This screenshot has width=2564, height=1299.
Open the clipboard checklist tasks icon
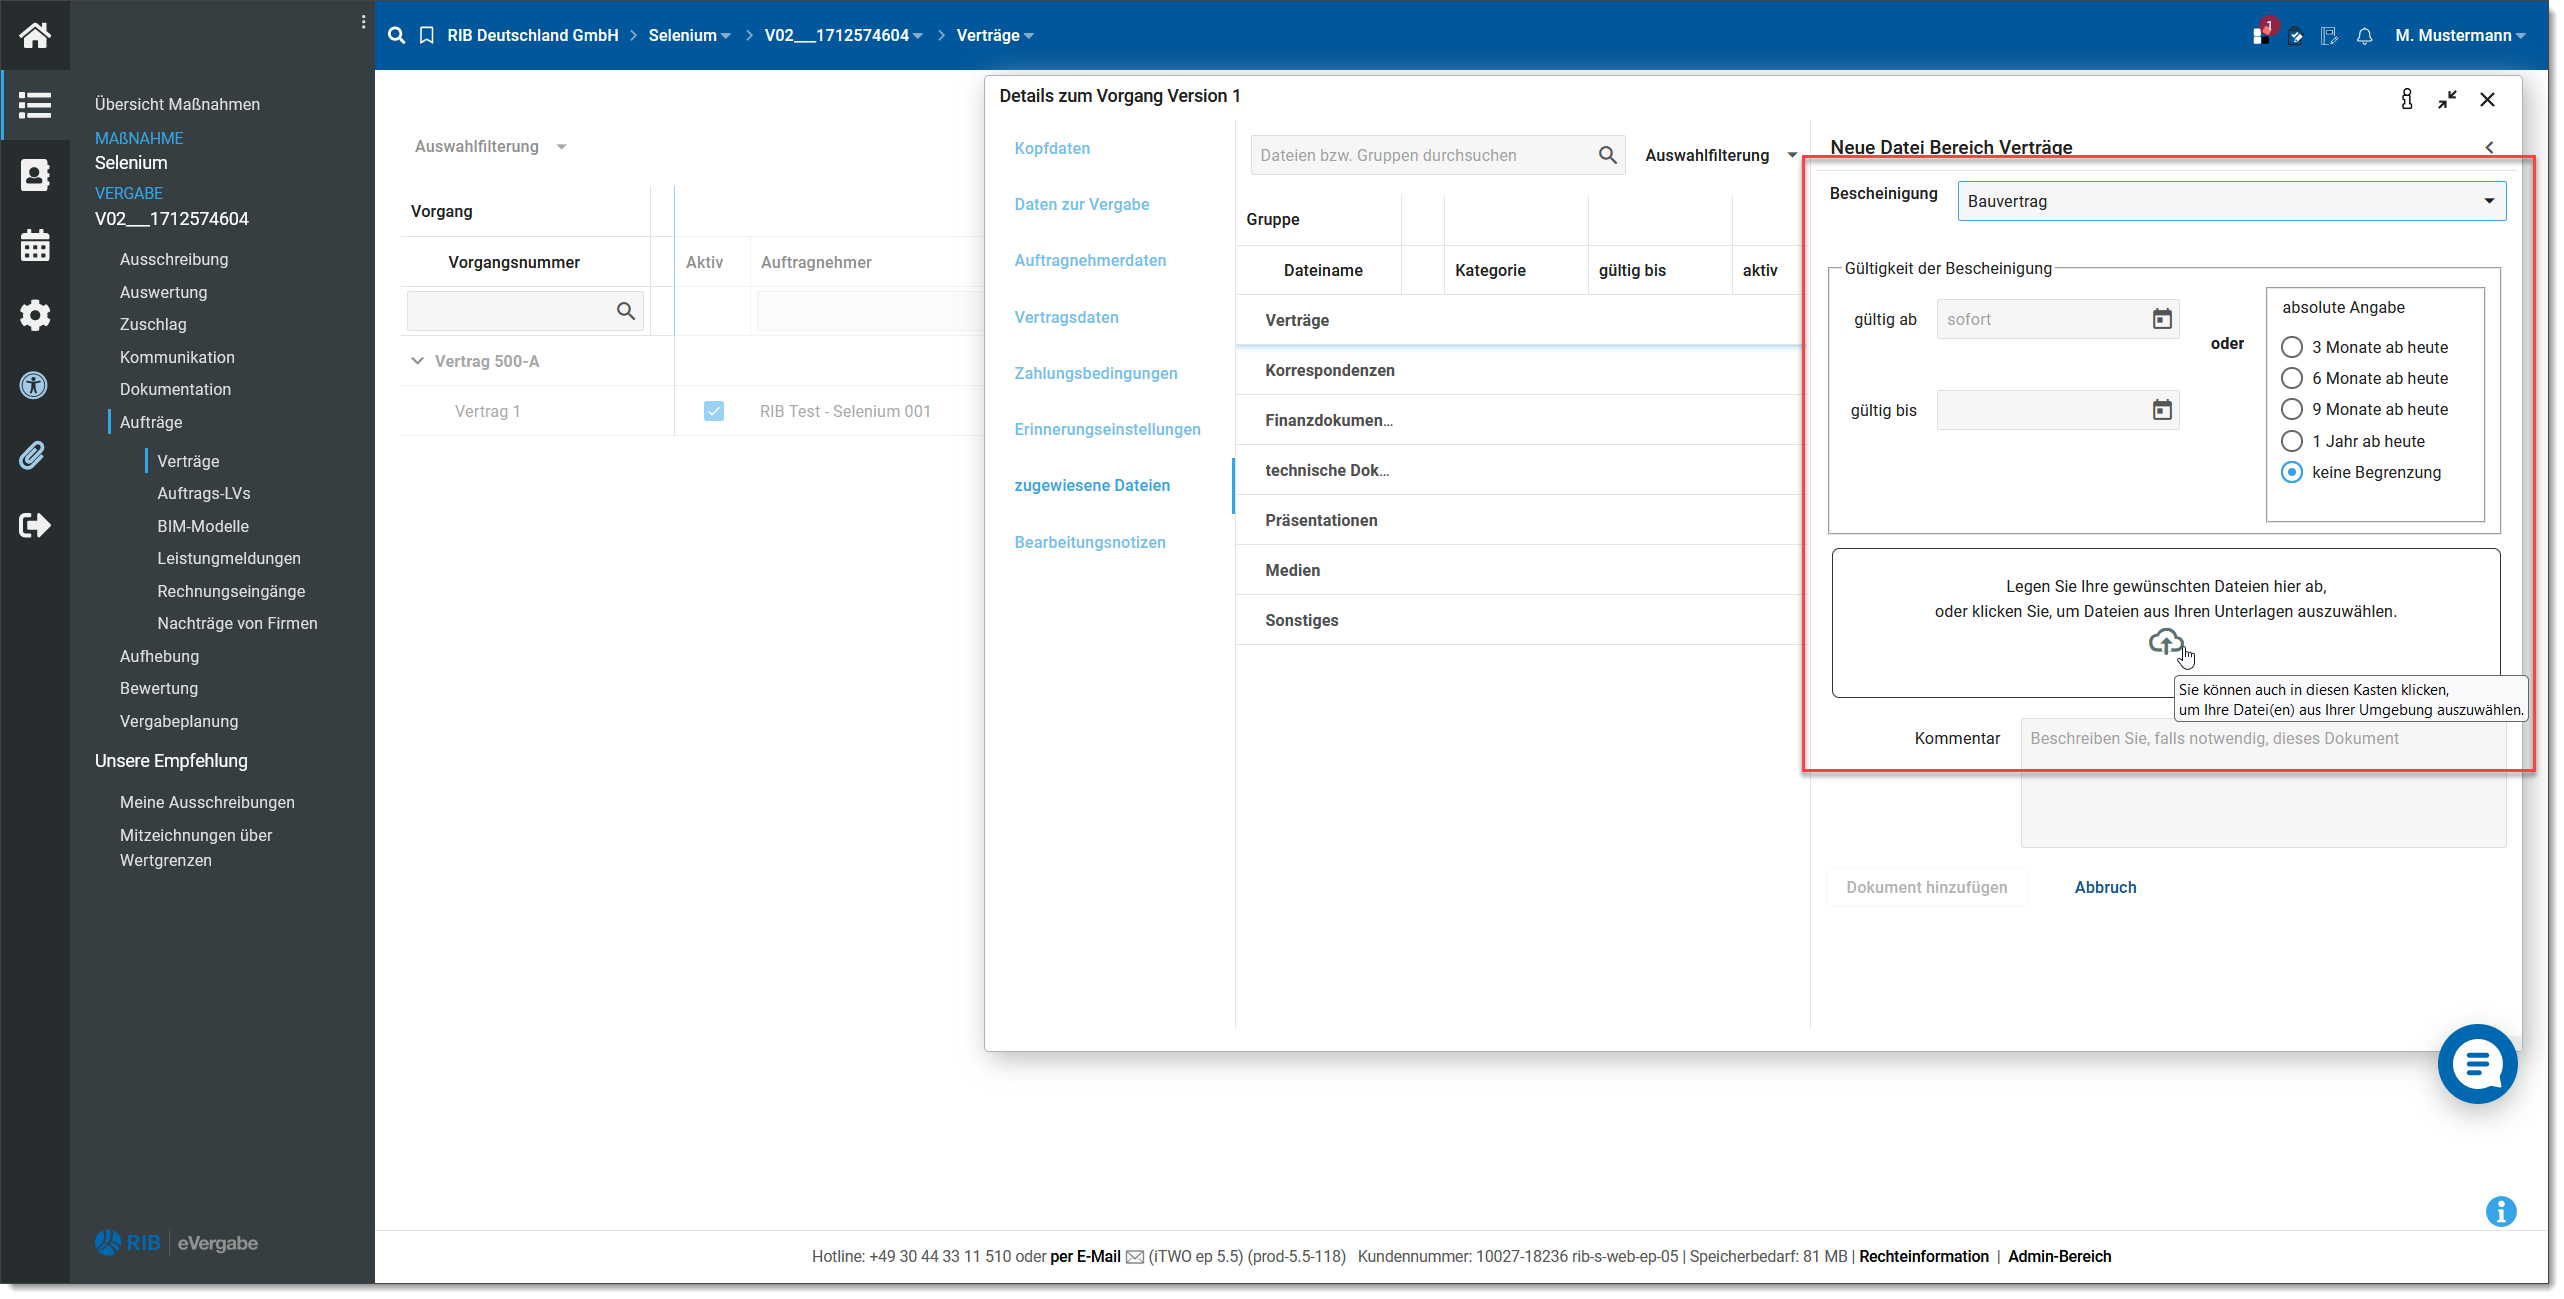tap(2296, 36)
